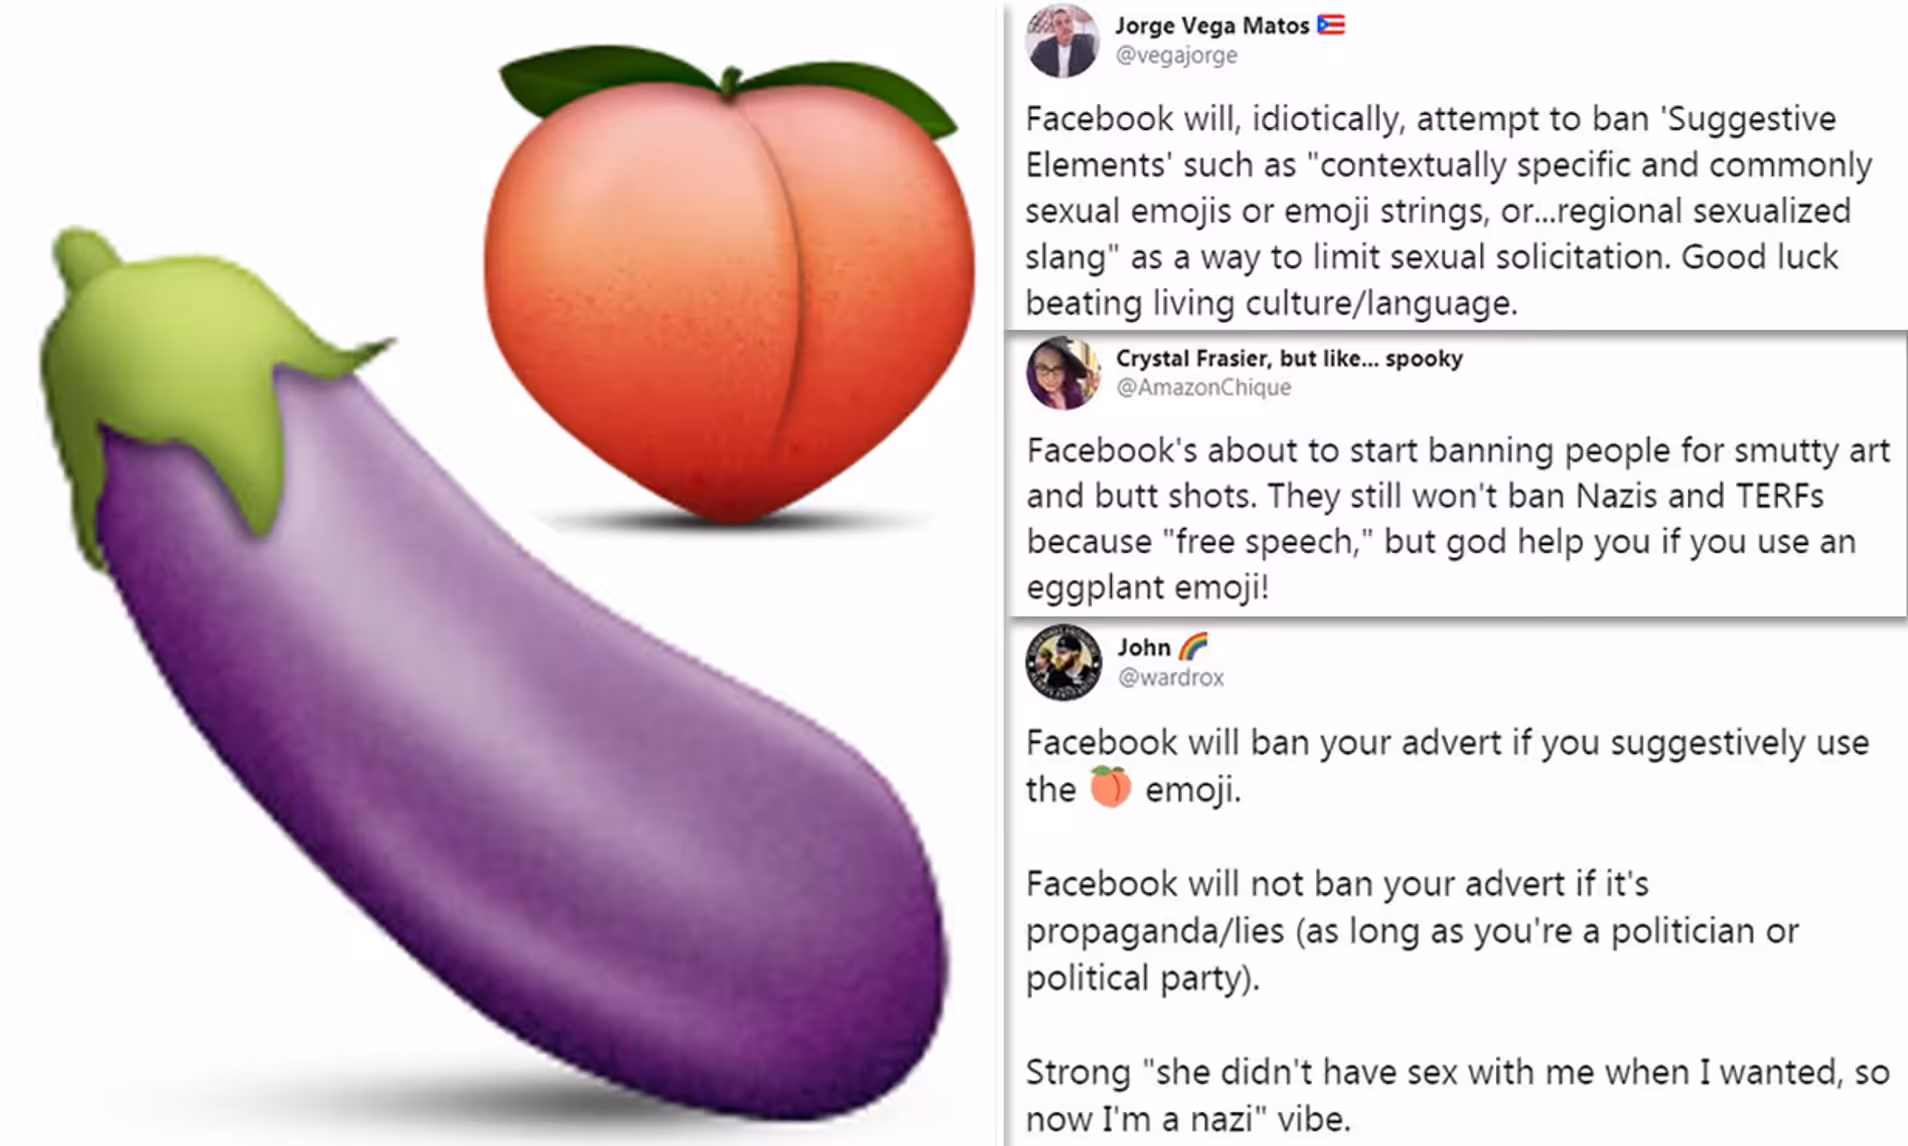The width and height of the screenshot is (1908, 1146).
Task: Click the 'Facebook will ban your advert' text
Action: coord(1447,766)
